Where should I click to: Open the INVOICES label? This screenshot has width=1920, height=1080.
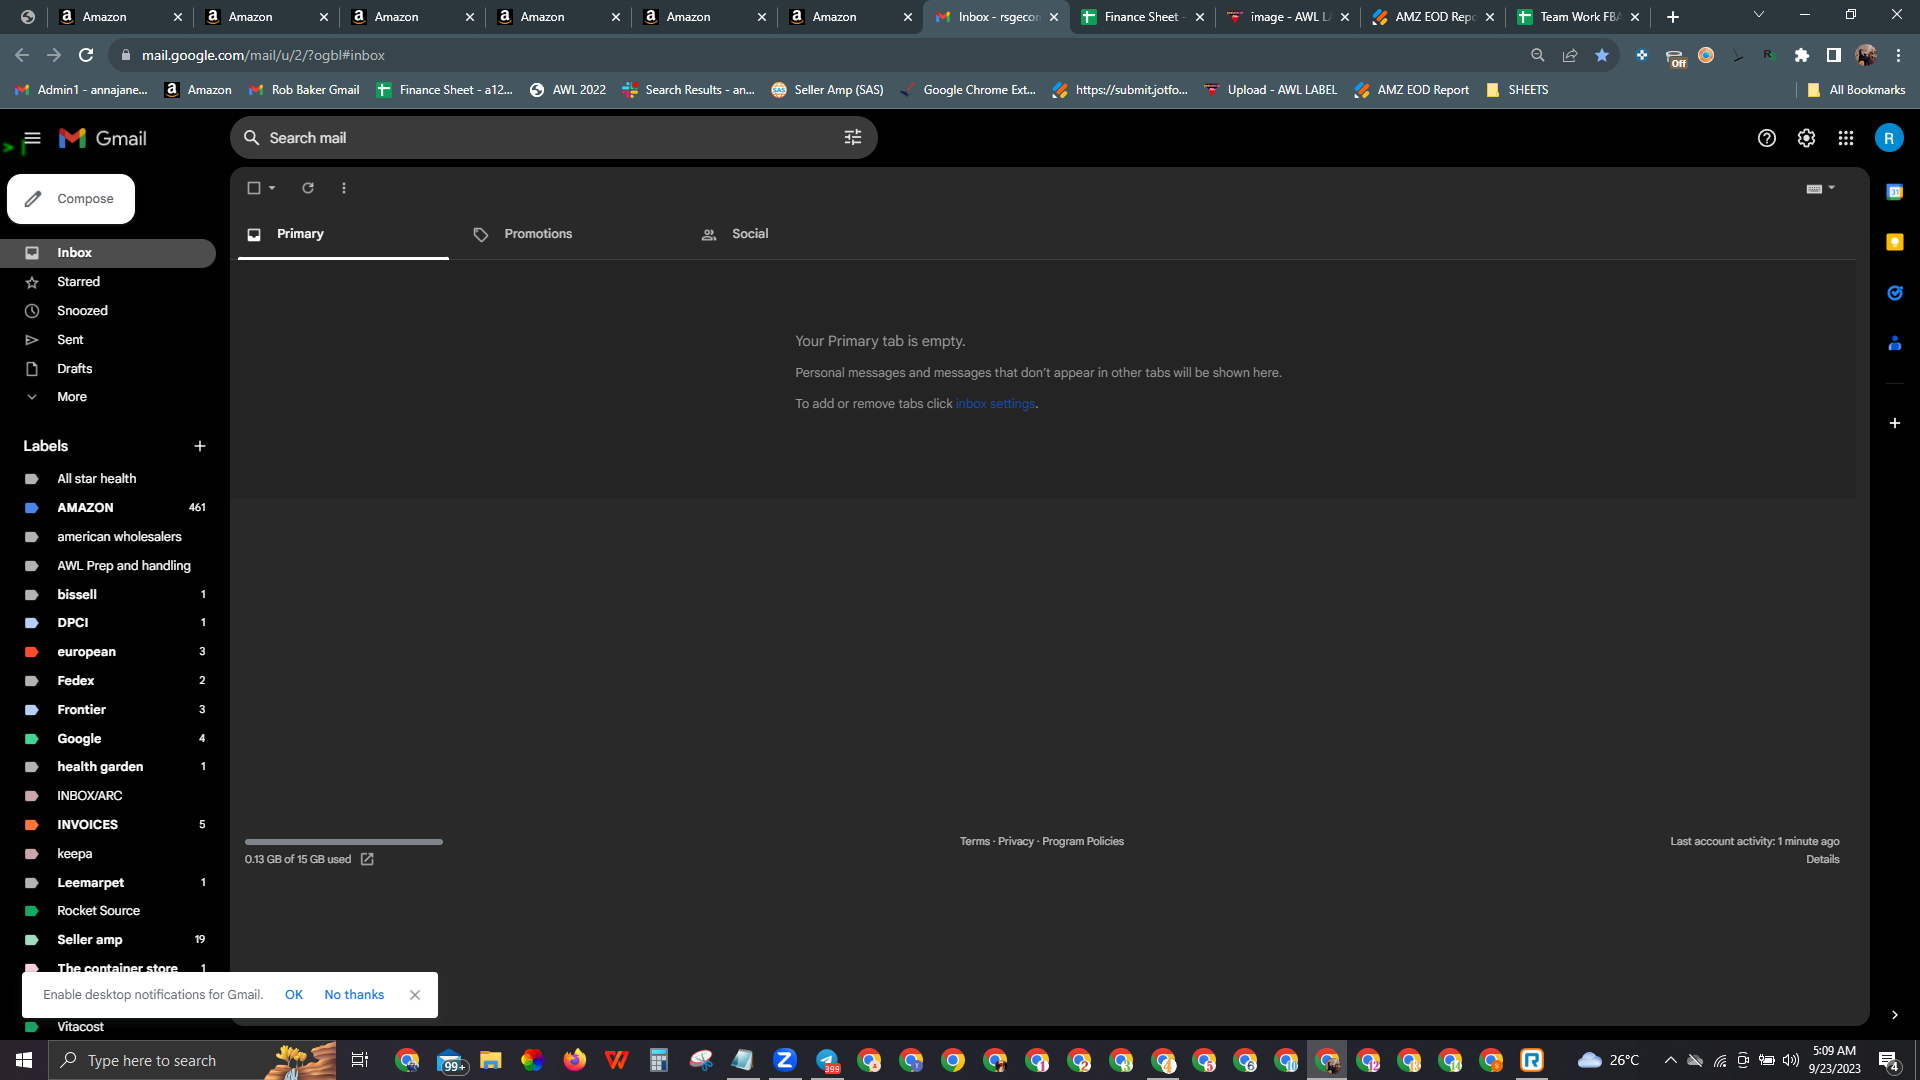pos(108,825)
